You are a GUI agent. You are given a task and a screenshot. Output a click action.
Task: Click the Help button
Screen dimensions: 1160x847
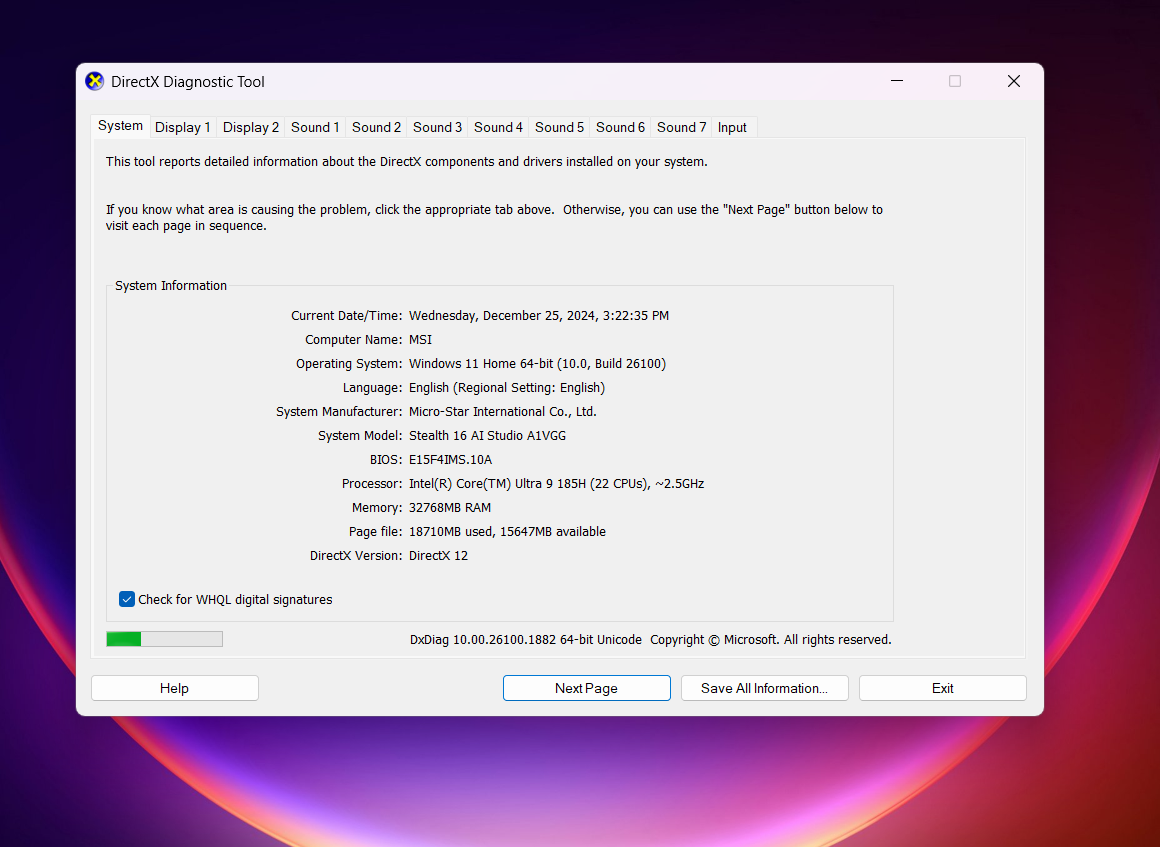(175, 688)
